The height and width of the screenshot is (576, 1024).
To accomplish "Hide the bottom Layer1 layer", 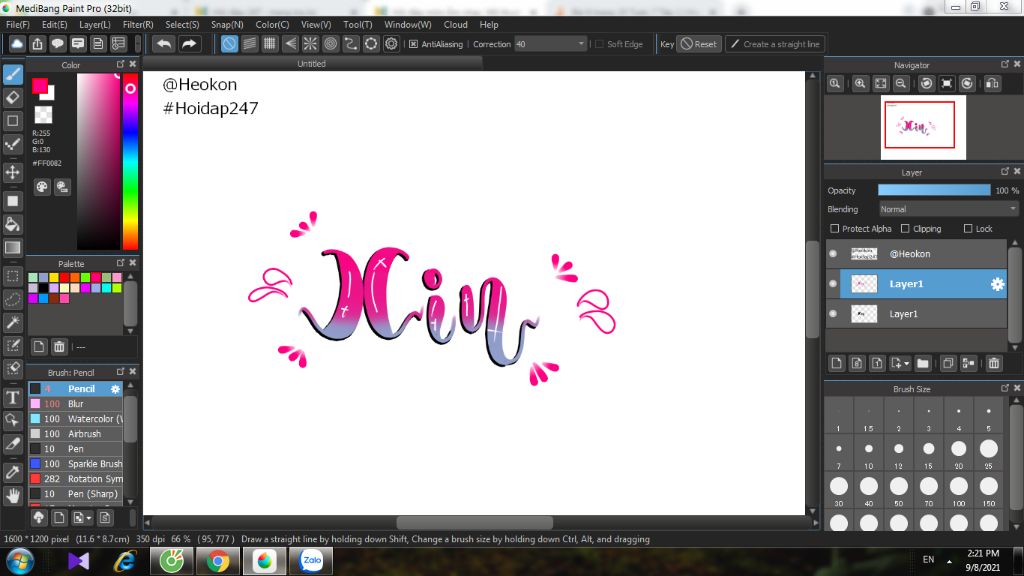I will [x=833, y=314].
